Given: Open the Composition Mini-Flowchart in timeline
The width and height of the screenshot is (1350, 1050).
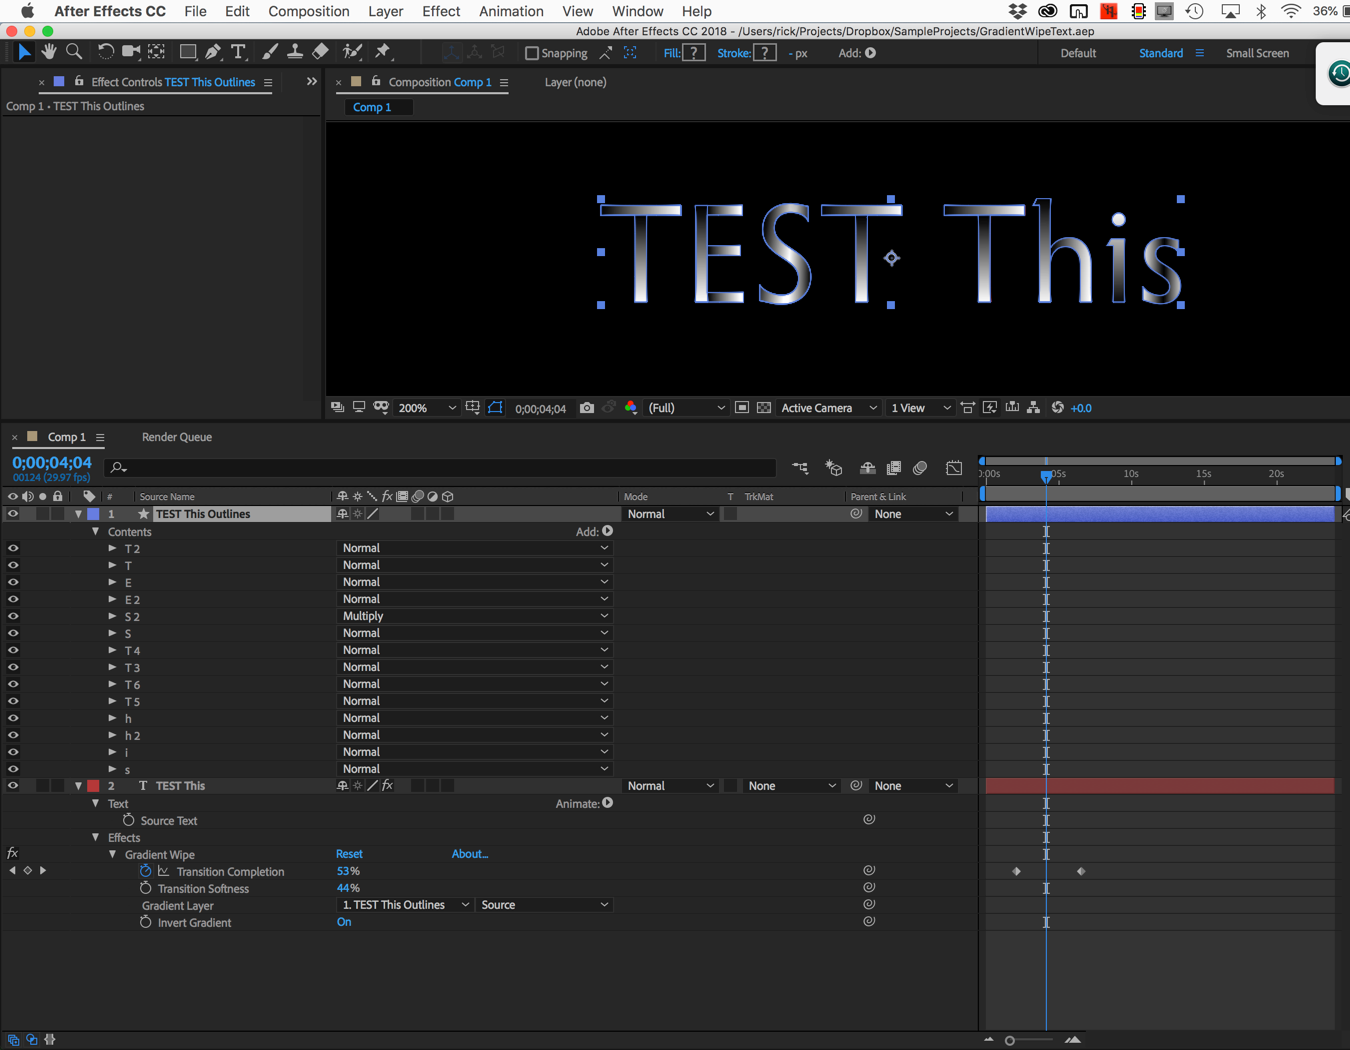Looking at the screenshot, I should click(x=800, y=467).
